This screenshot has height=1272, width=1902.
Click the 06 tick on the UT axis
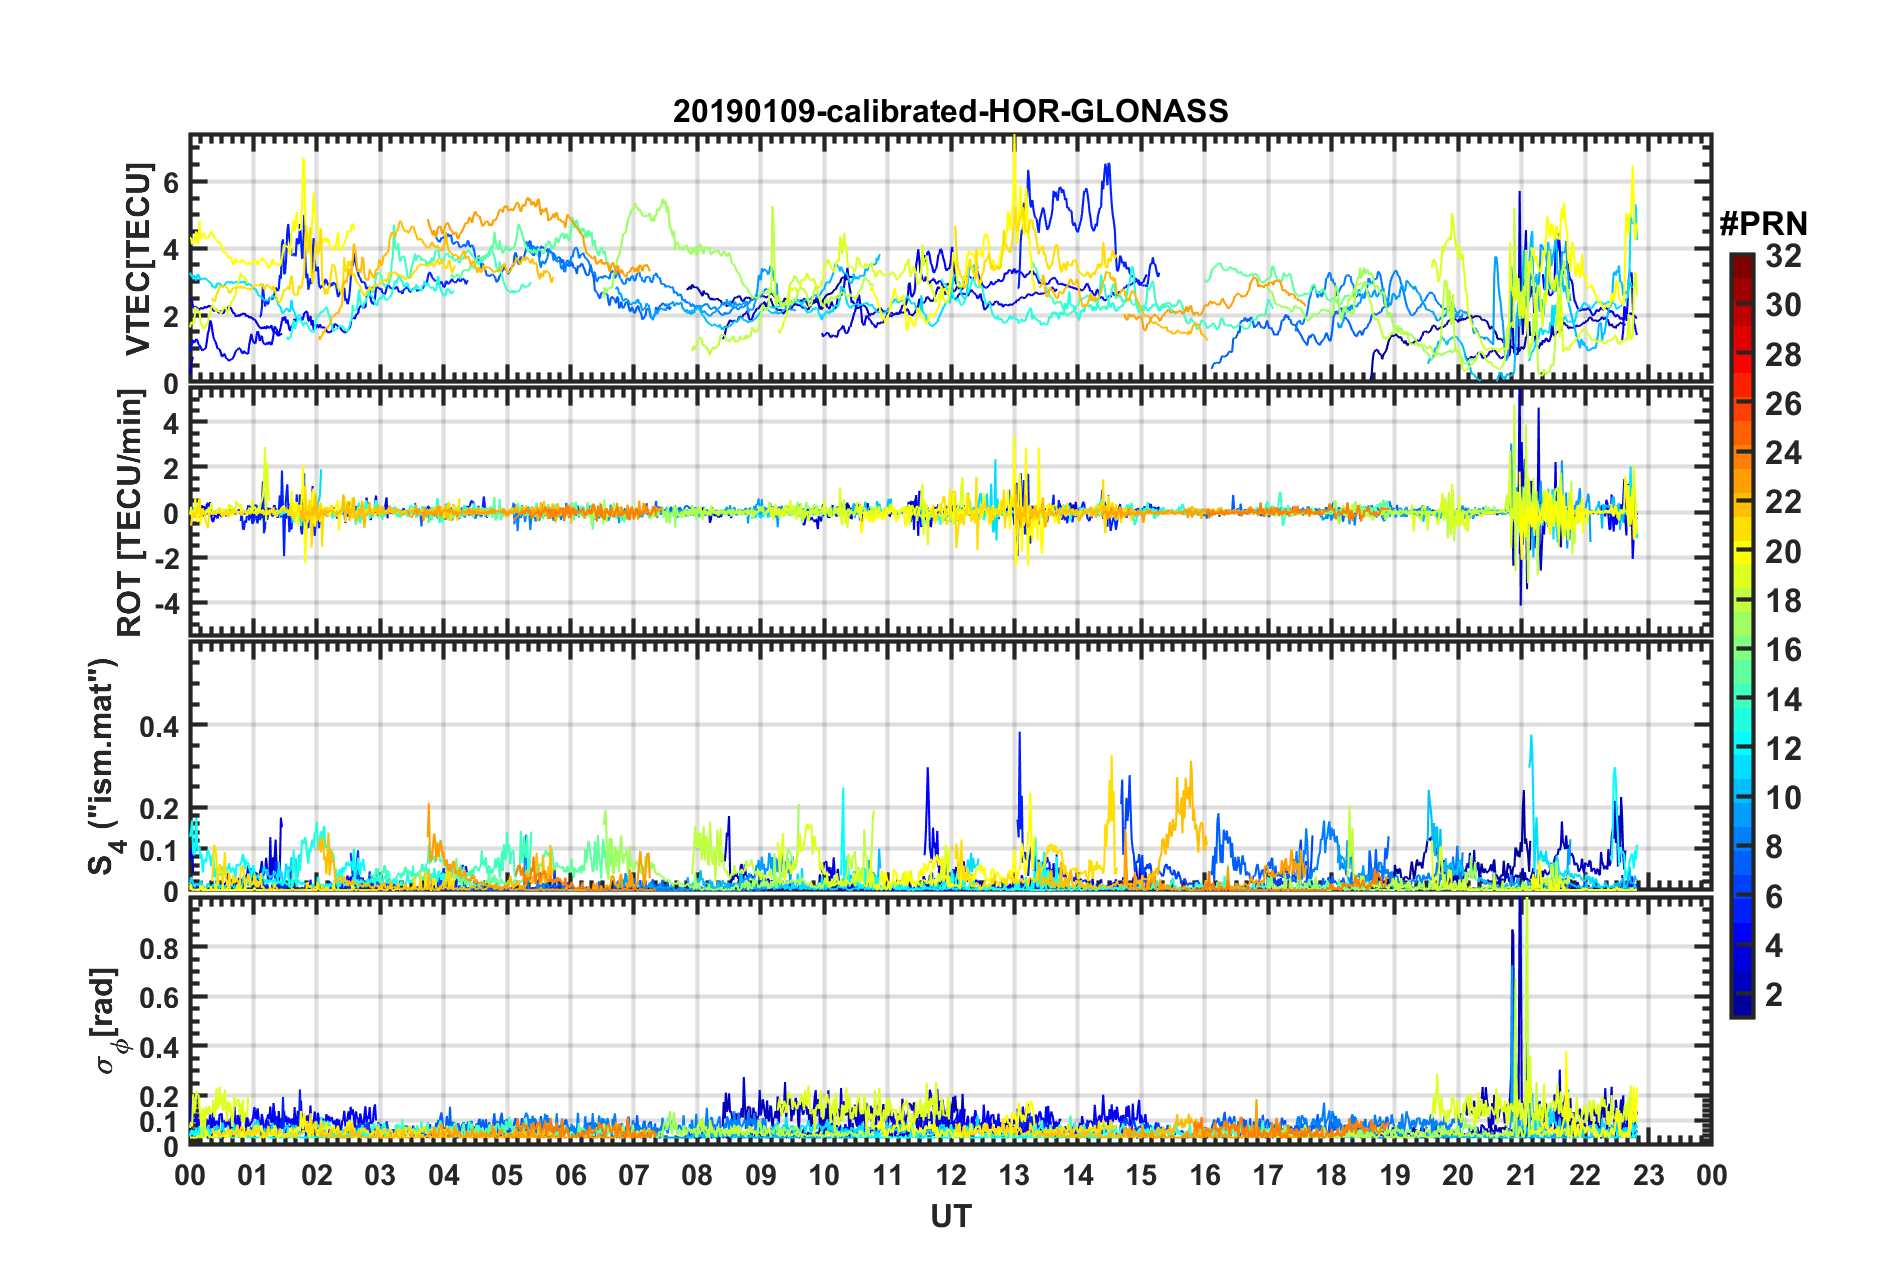tap(570, 1174)
